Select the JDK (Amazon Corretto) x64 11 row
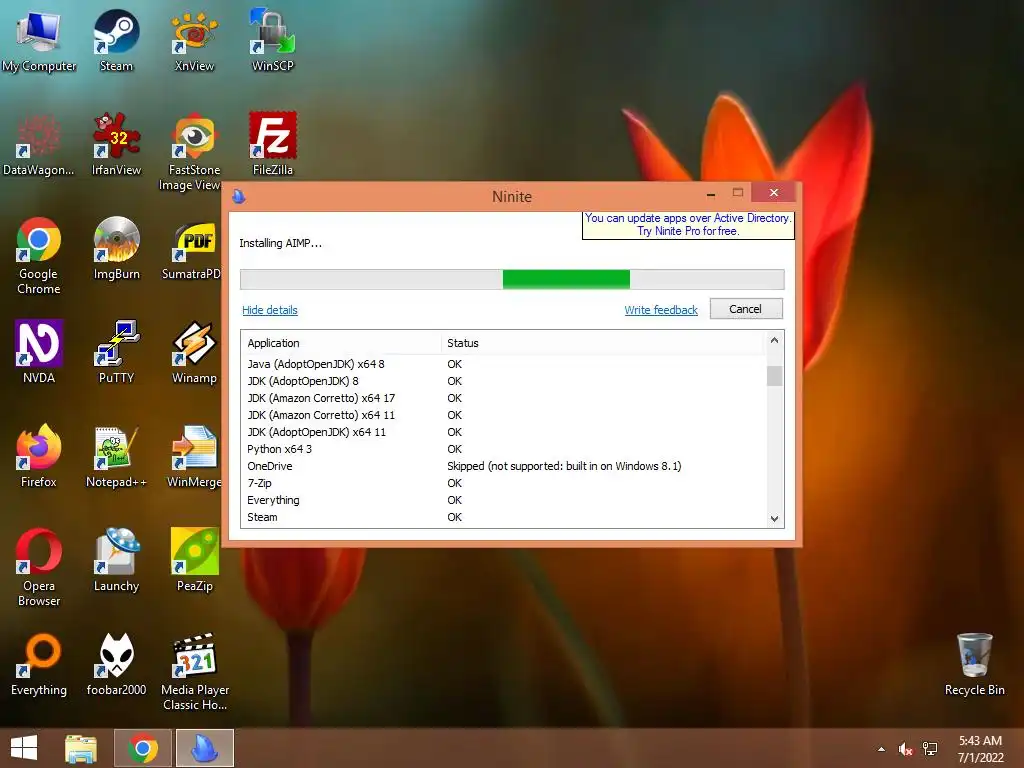1024x768 pixels. coord(504,415)
